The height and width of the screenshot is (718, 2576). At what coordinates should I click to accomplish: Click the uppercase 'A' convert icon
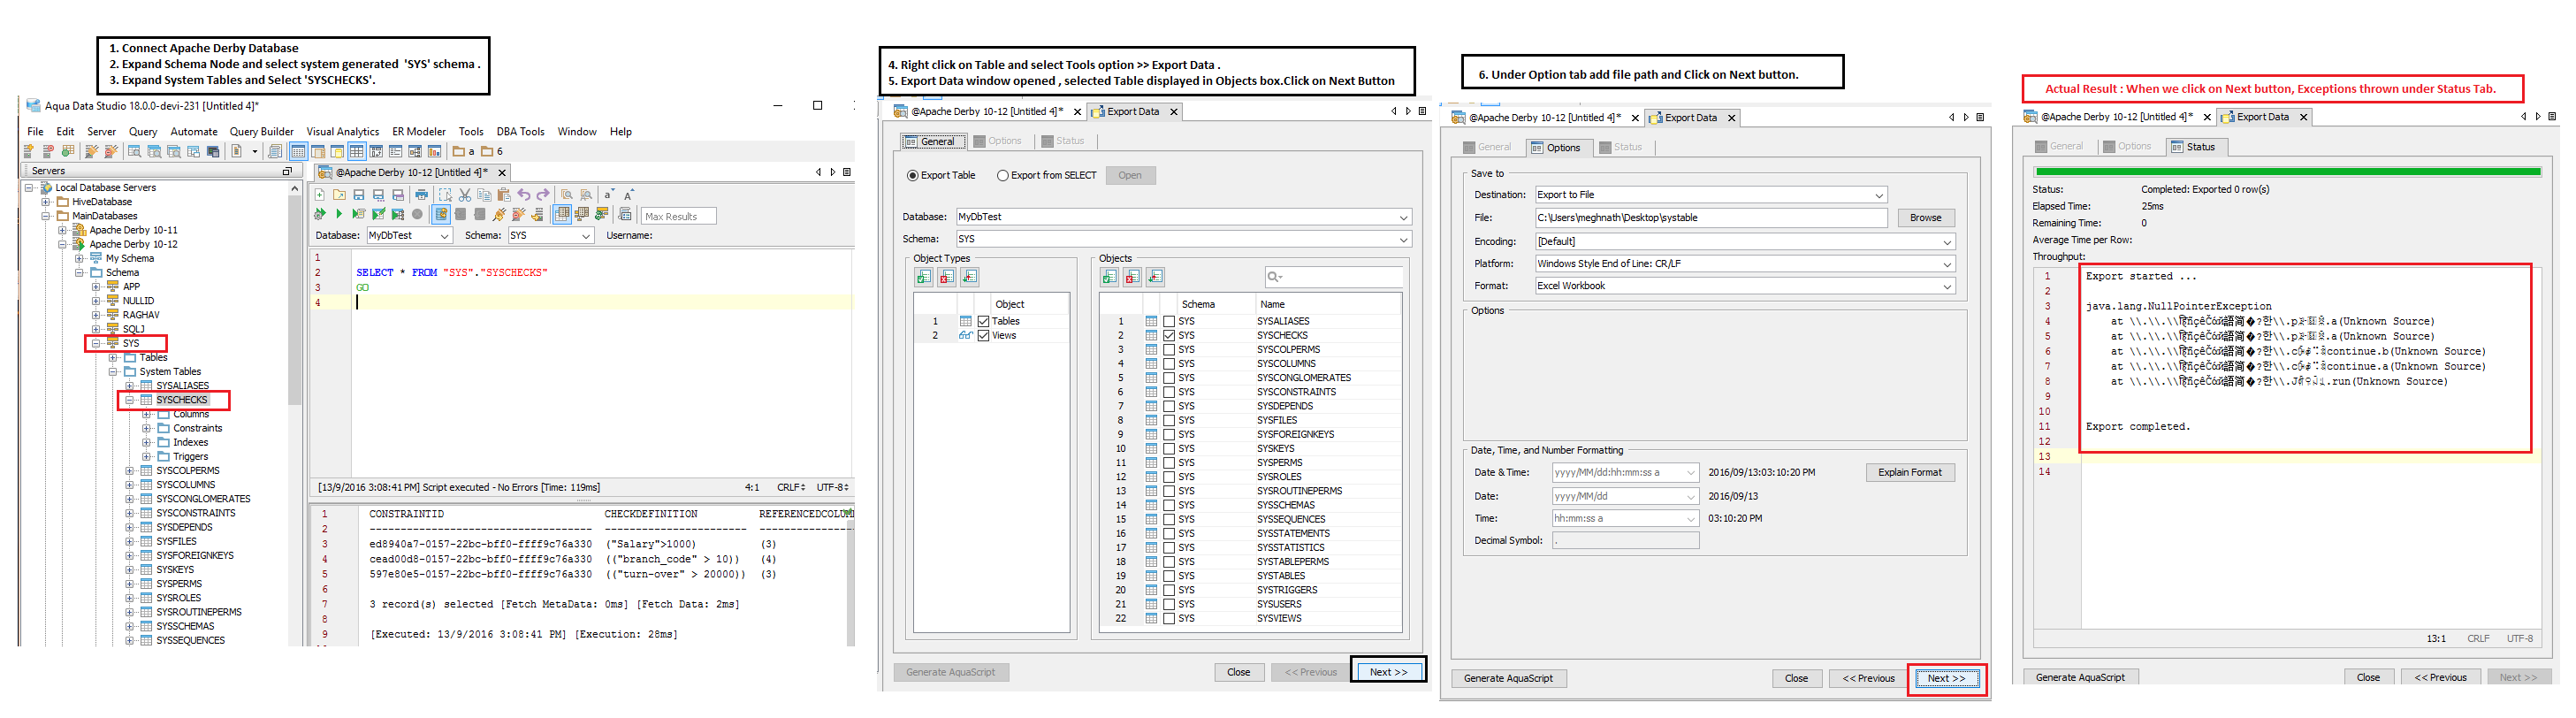(629, 195)
